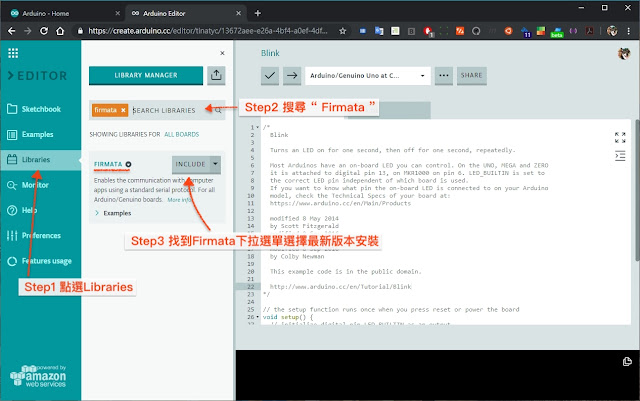Go back in the browser

(11, 31)
